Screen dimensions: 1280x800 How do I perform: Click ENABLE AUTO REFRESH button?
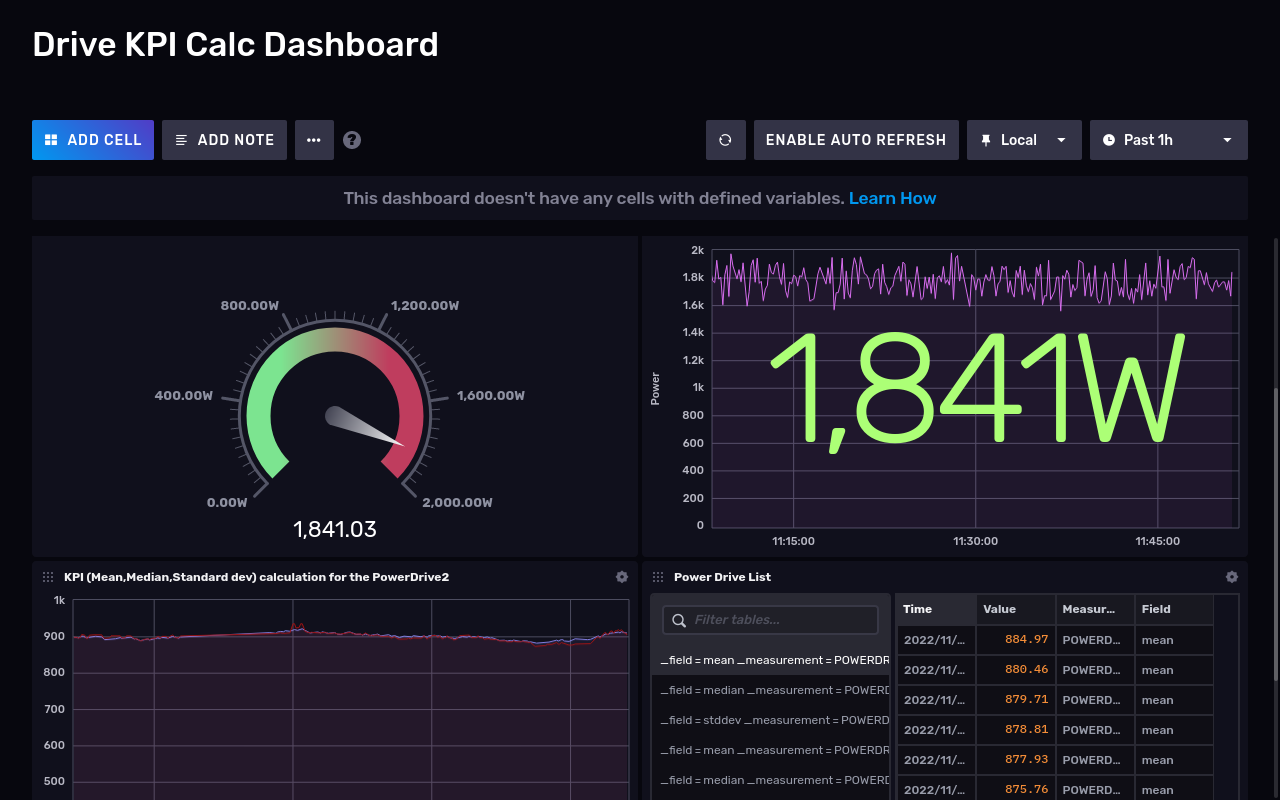[856, 139]
